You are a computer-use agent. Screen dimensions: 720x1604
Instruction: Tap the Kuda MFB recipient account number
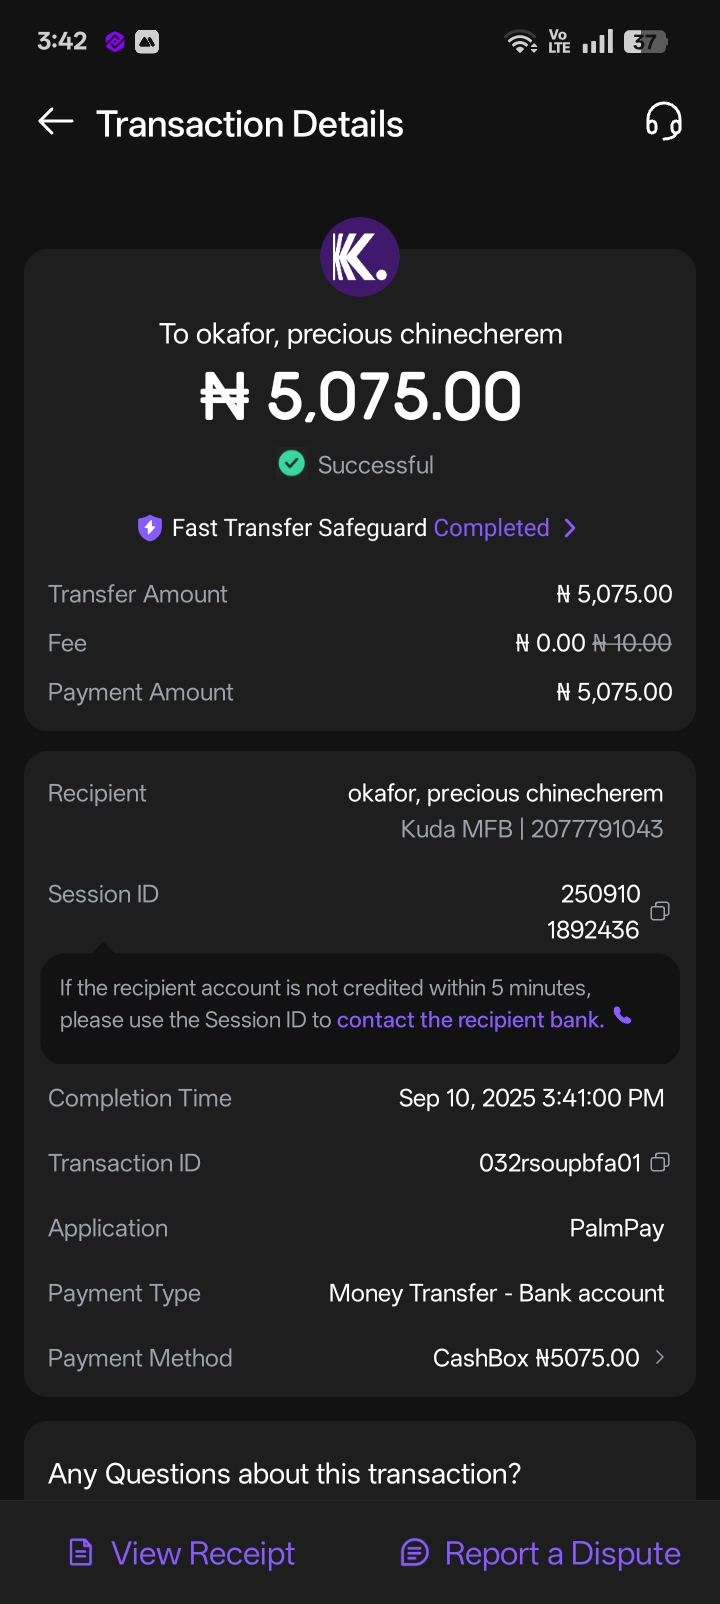597,829
